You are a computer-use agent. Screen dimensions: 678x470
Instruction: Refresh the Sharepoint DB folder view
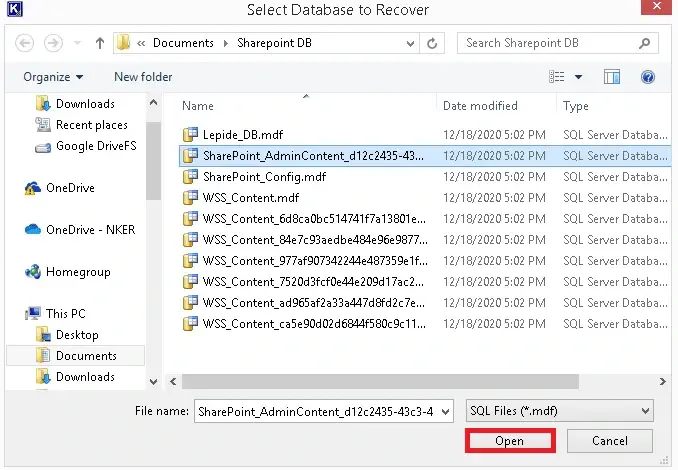point(432,43)
